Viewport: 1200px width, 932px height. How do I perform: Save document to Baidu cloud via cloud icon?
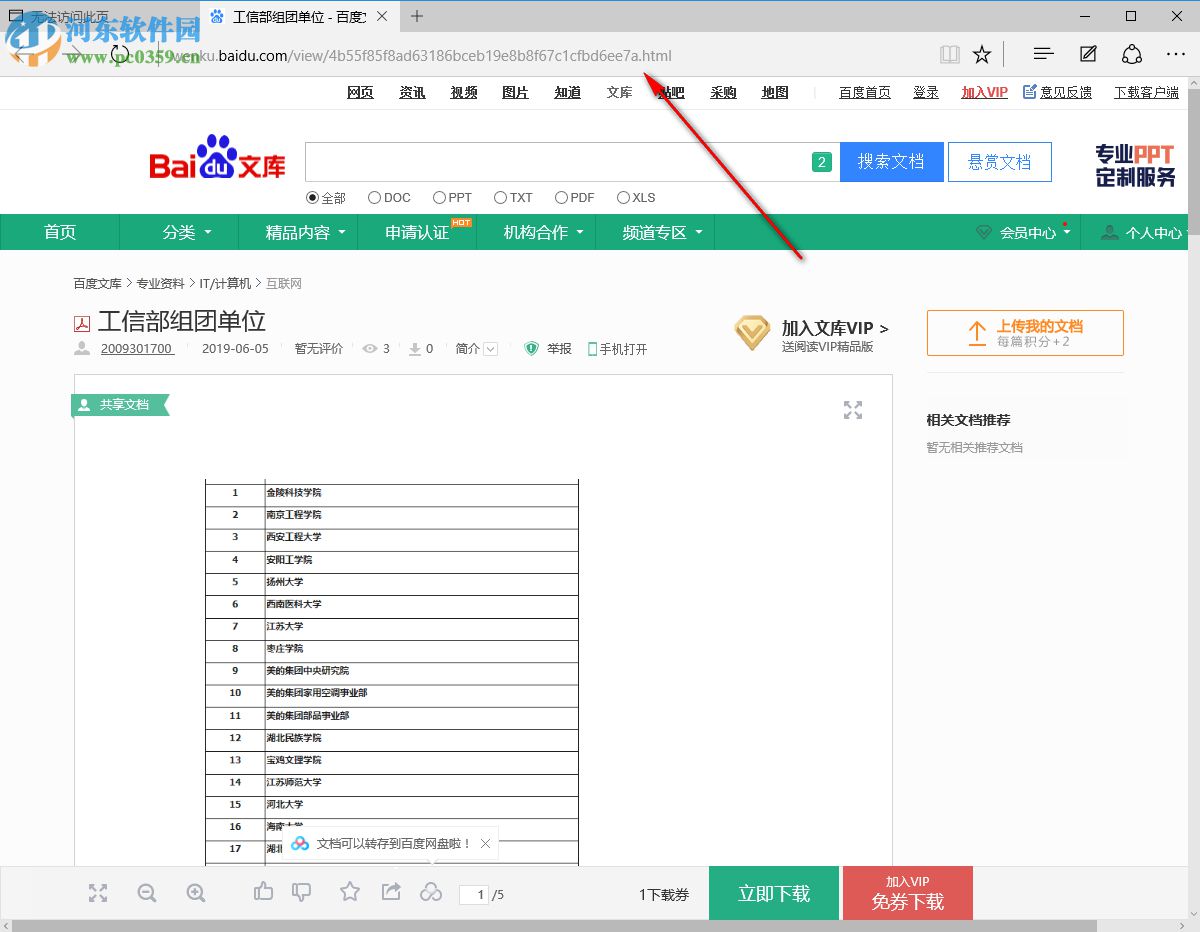(431, 891)
